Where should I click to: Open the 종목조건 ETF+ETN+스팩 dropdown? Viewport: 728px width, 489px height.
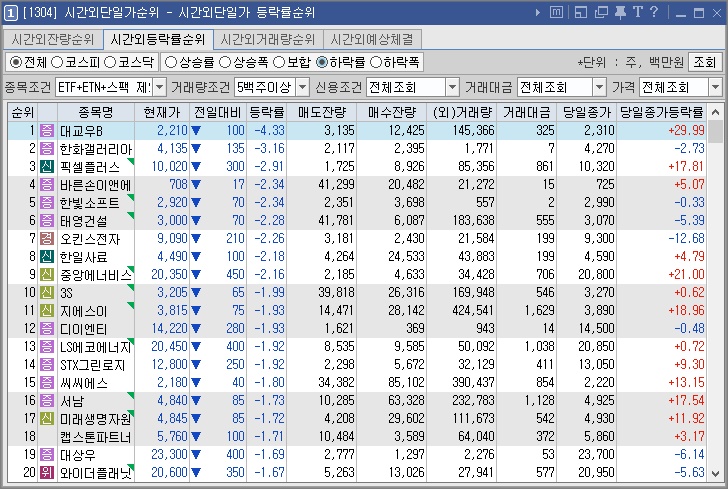pos(159,87)
